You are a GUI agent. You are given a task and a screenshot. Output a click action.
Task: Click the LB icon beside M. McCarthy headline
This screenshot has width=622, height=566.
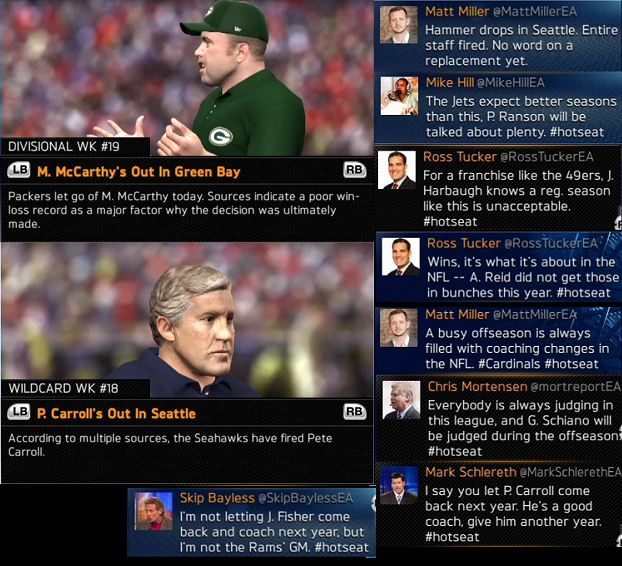point(19,171)
